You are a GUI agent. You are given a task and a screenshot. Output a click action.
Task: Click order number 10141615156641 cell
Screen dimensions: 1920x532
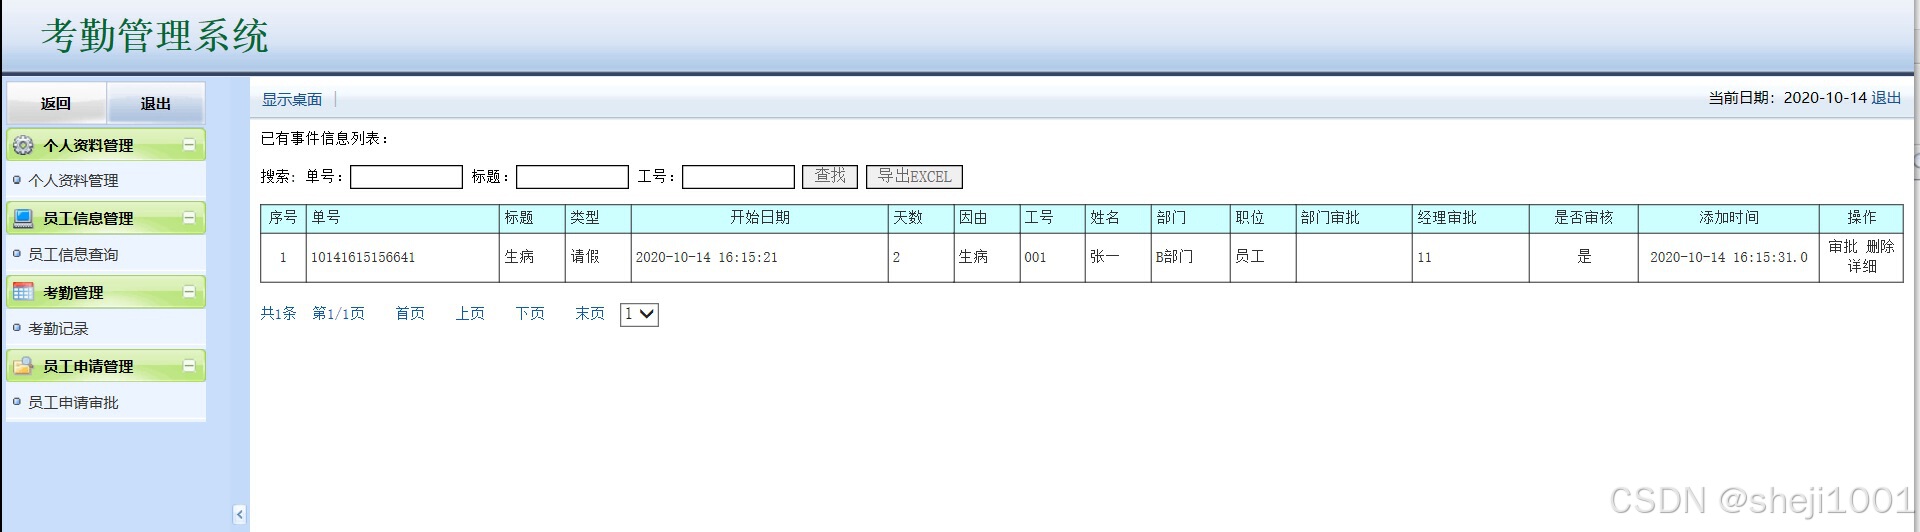tap(403, 258)
